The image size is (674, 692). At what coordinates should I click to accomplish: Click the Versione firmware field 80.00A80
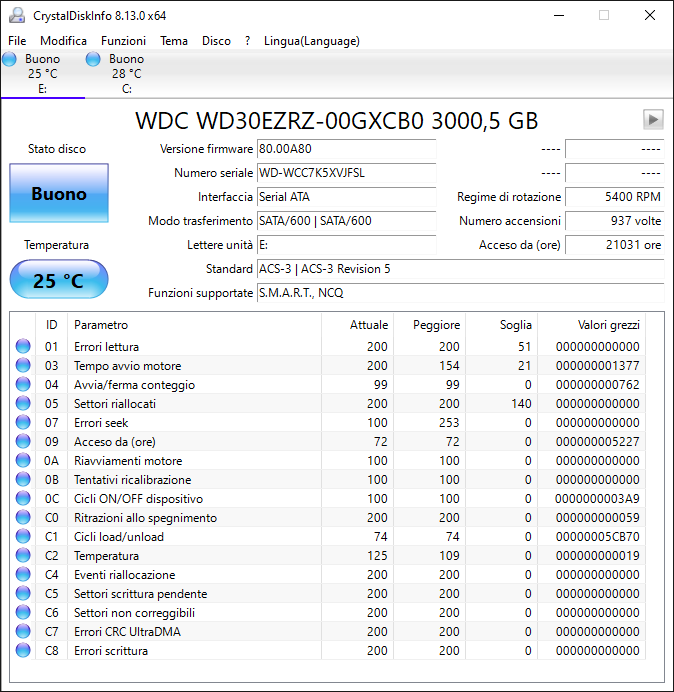346,149
